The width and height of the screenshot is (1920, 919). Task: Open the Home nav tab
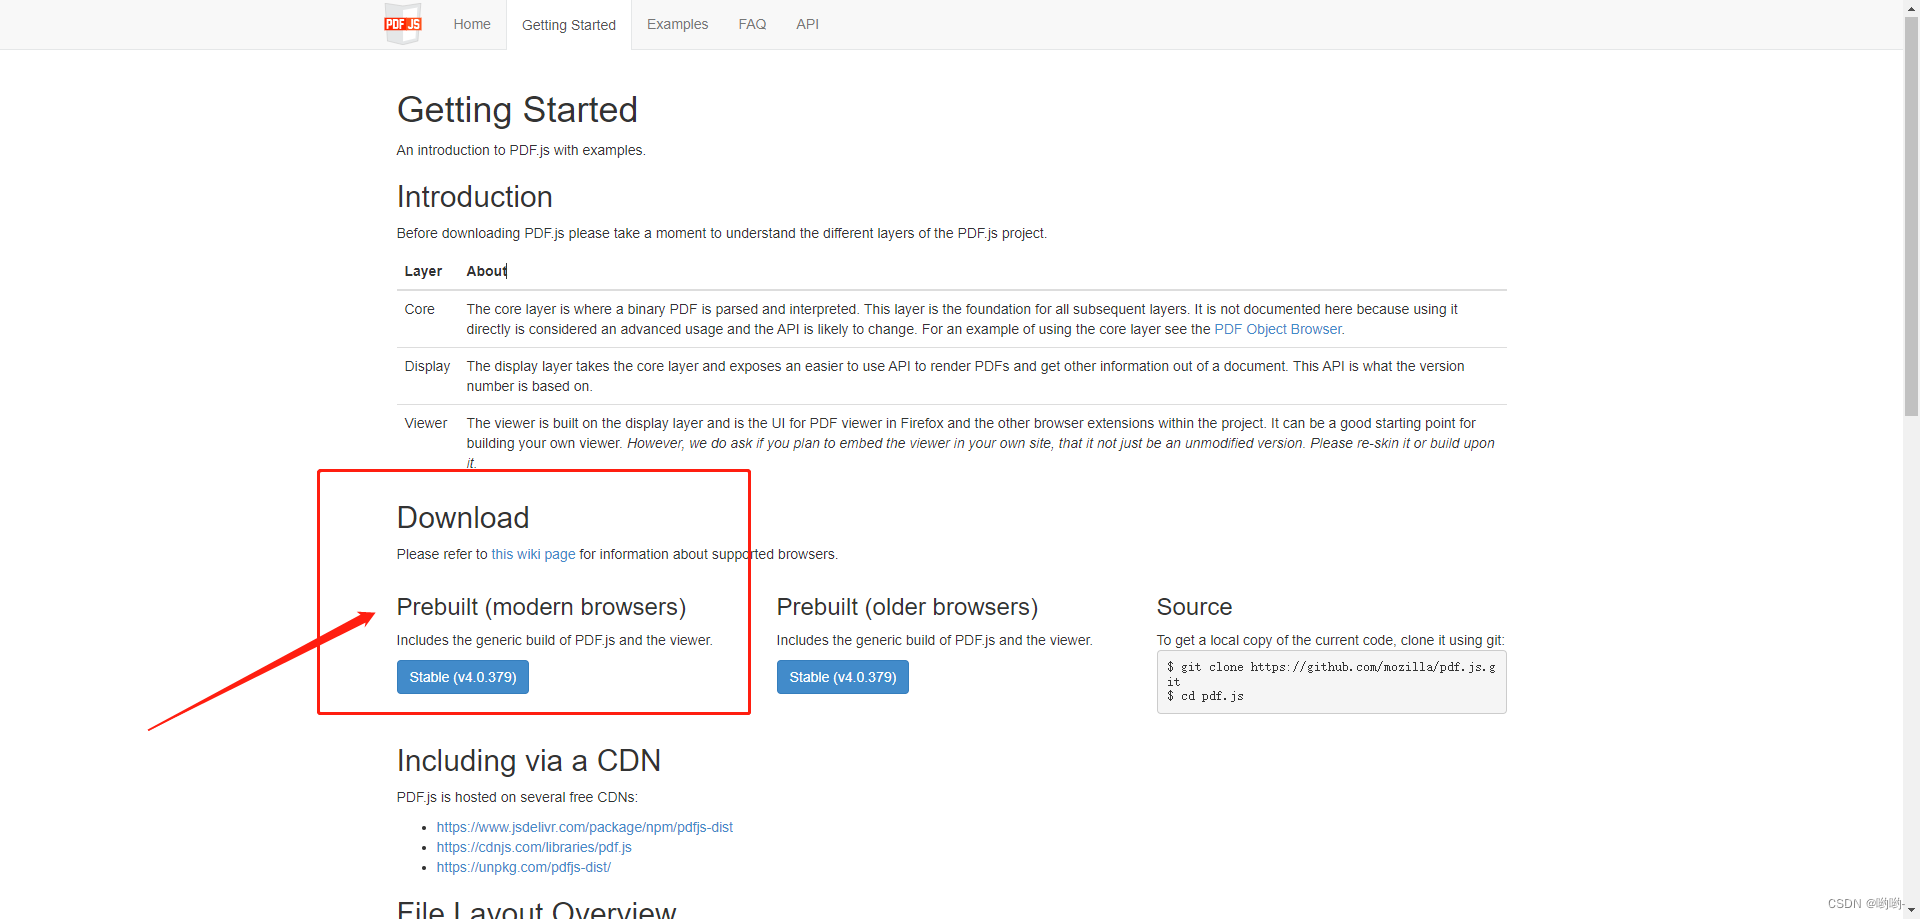472,24
